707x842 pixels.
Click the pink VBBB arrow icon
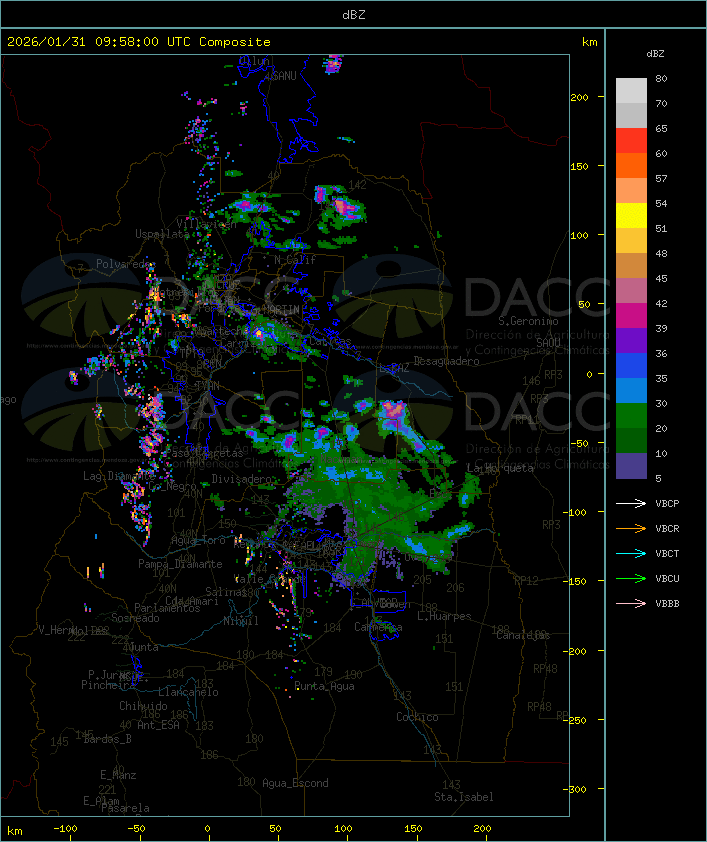click(x=631, y=603)
